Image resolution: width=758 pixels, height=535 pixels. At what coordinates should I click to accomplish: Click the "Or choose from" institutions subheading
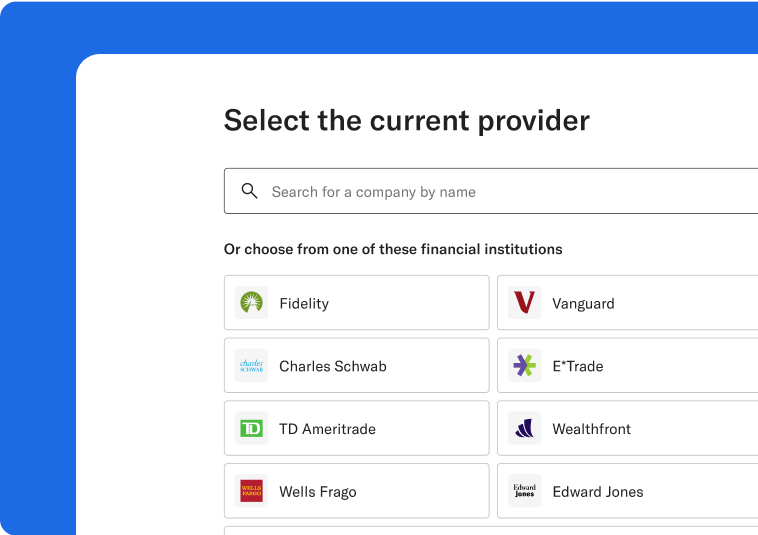[x=393, y=249]
